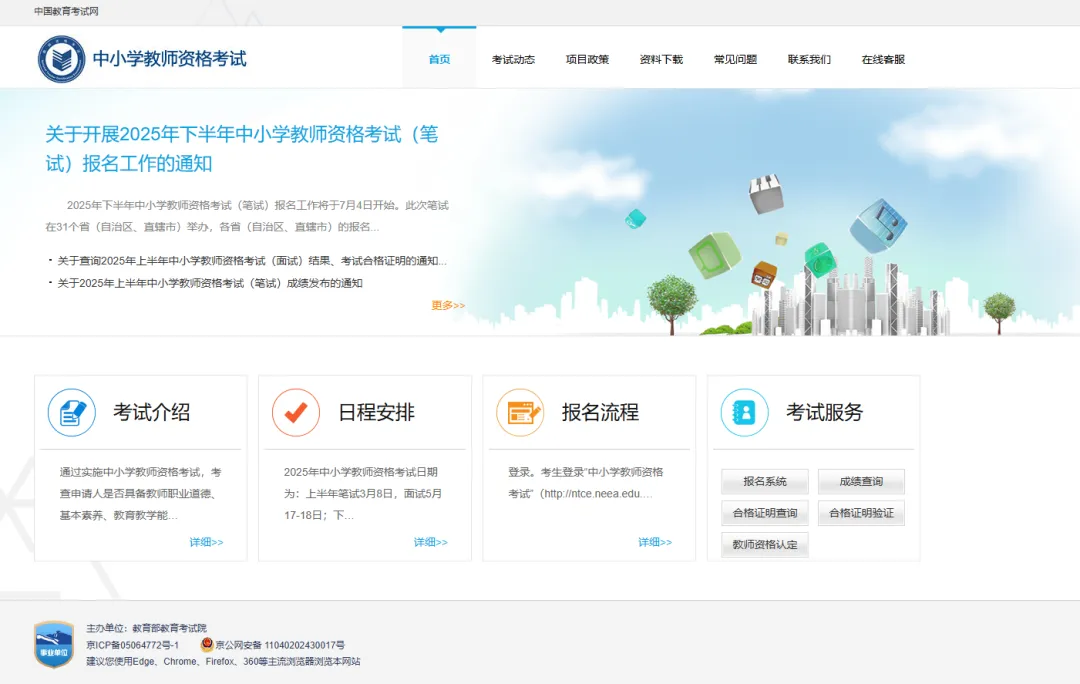Click the 事业单位 badge in the footer
This screenshot has width=1080, height=684.
(52, 642)
